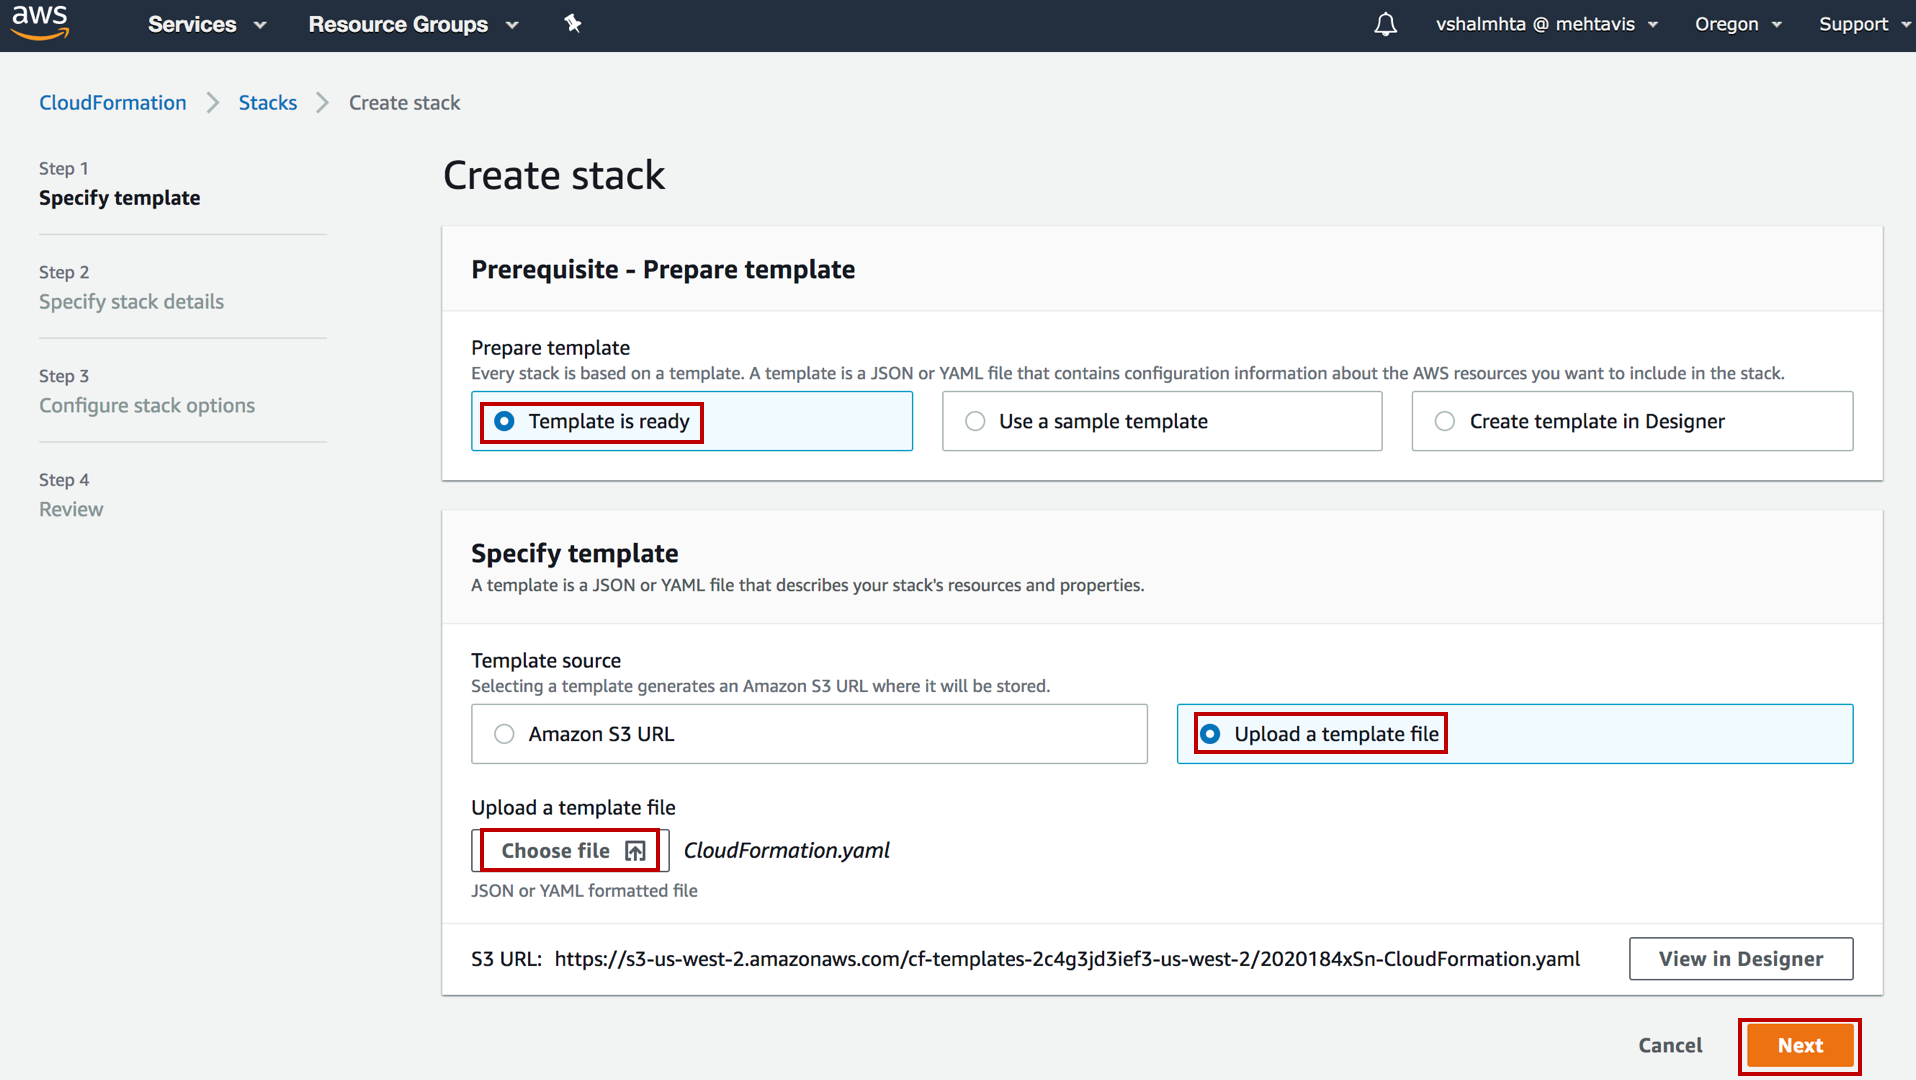Click the JSON or YAML formatted file hint
The width and height of the screenshot is (1916, 1080).
tap(585, 891)
